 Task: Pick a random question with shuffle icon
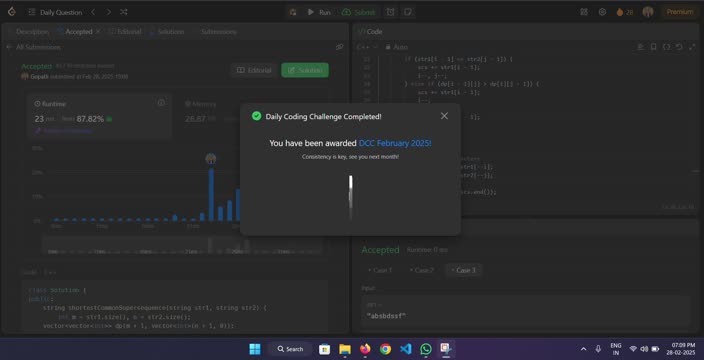coord(123,12)
